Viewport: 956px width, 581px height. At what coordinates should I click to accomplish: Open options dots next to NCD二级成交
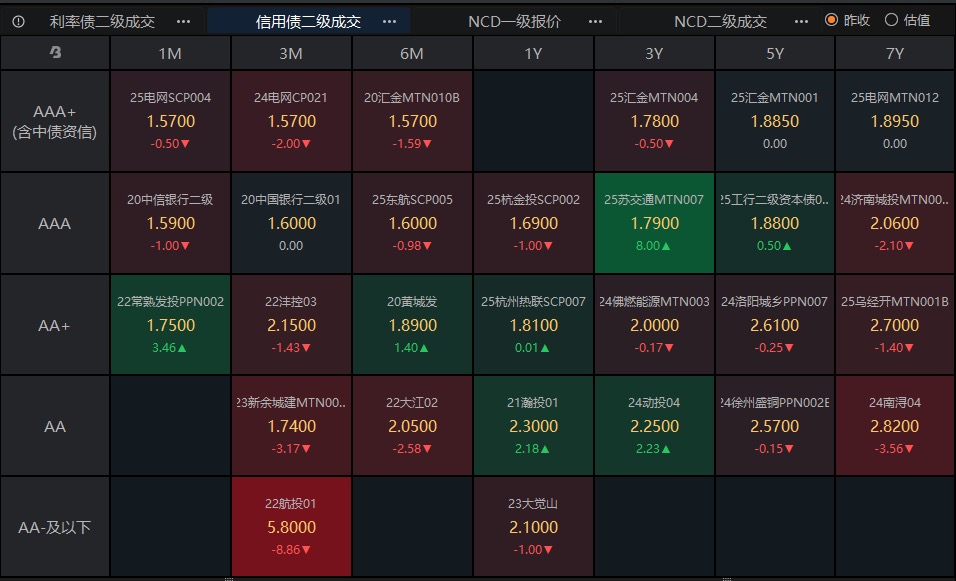801,22
